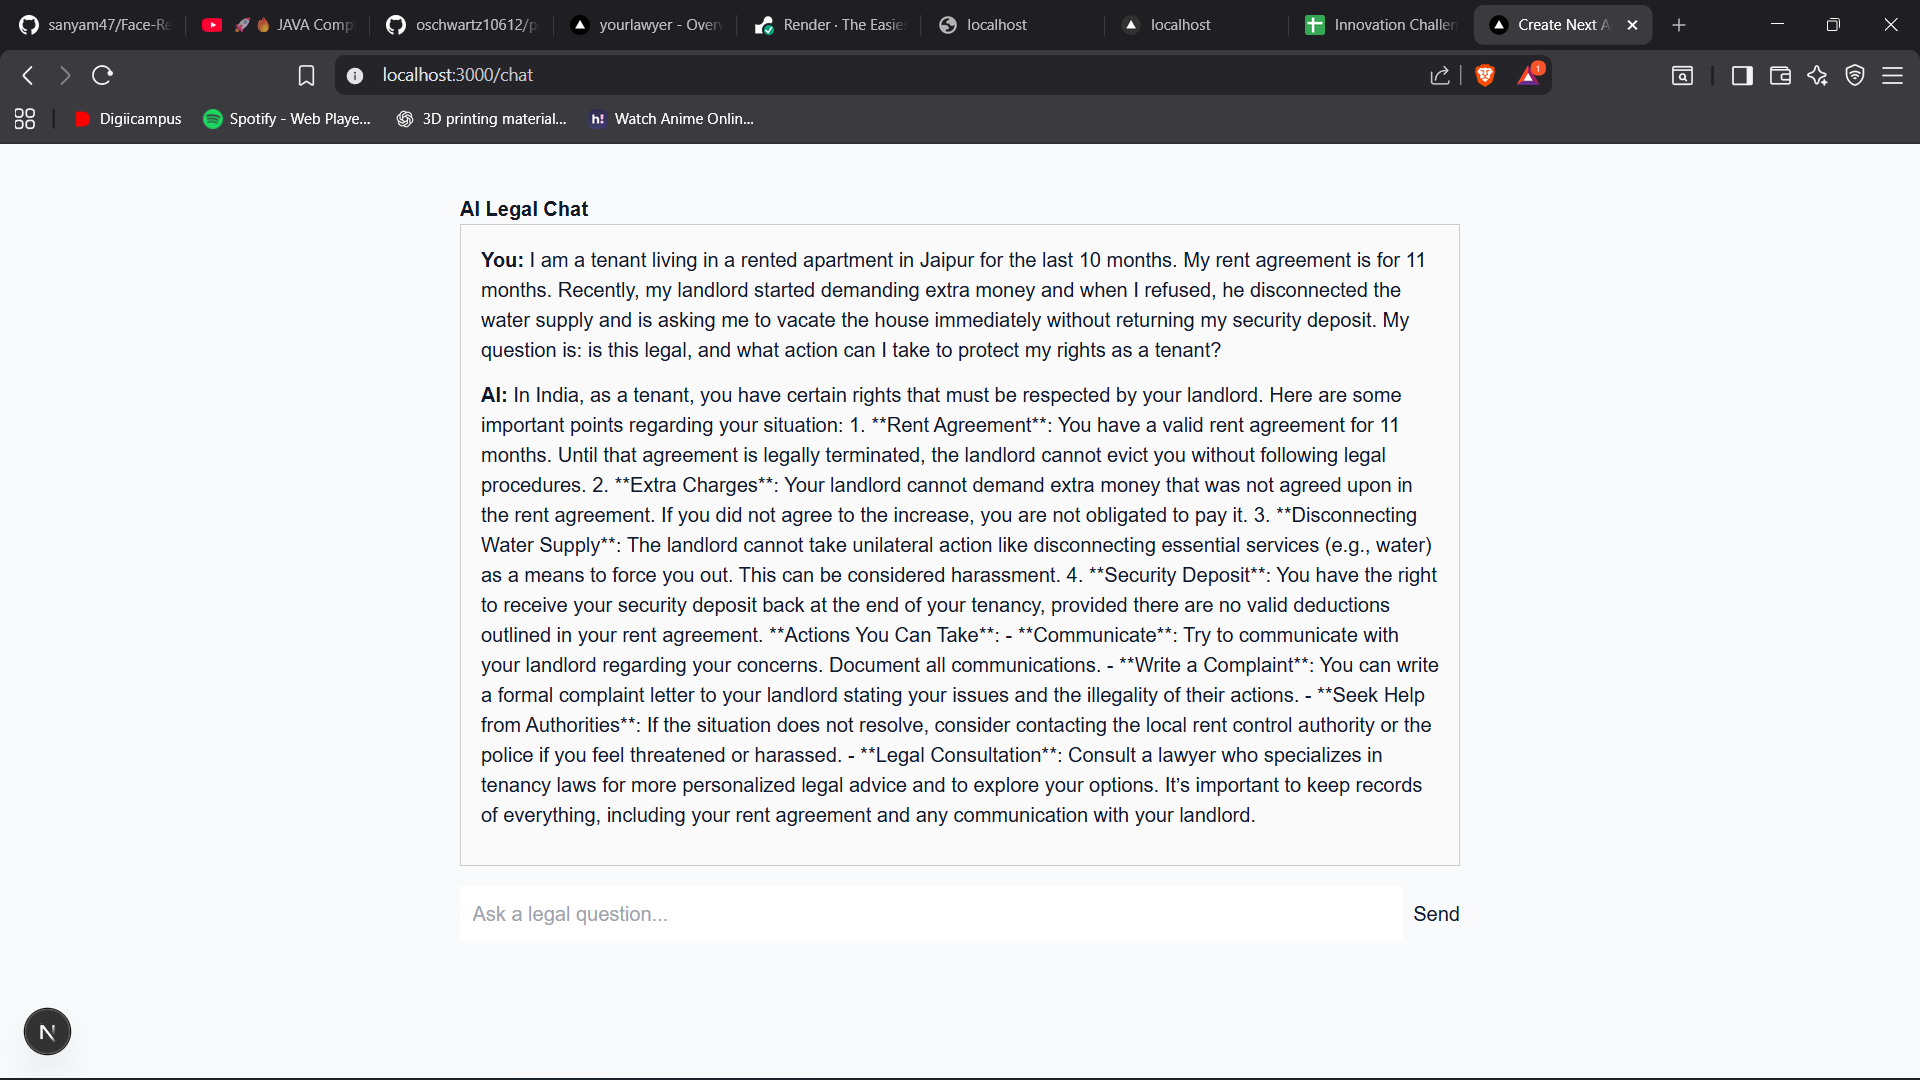Open Leo AI assistant icon
Image resolution: width=1920 pixels, height=1080 pixels.
point(1817,75)
